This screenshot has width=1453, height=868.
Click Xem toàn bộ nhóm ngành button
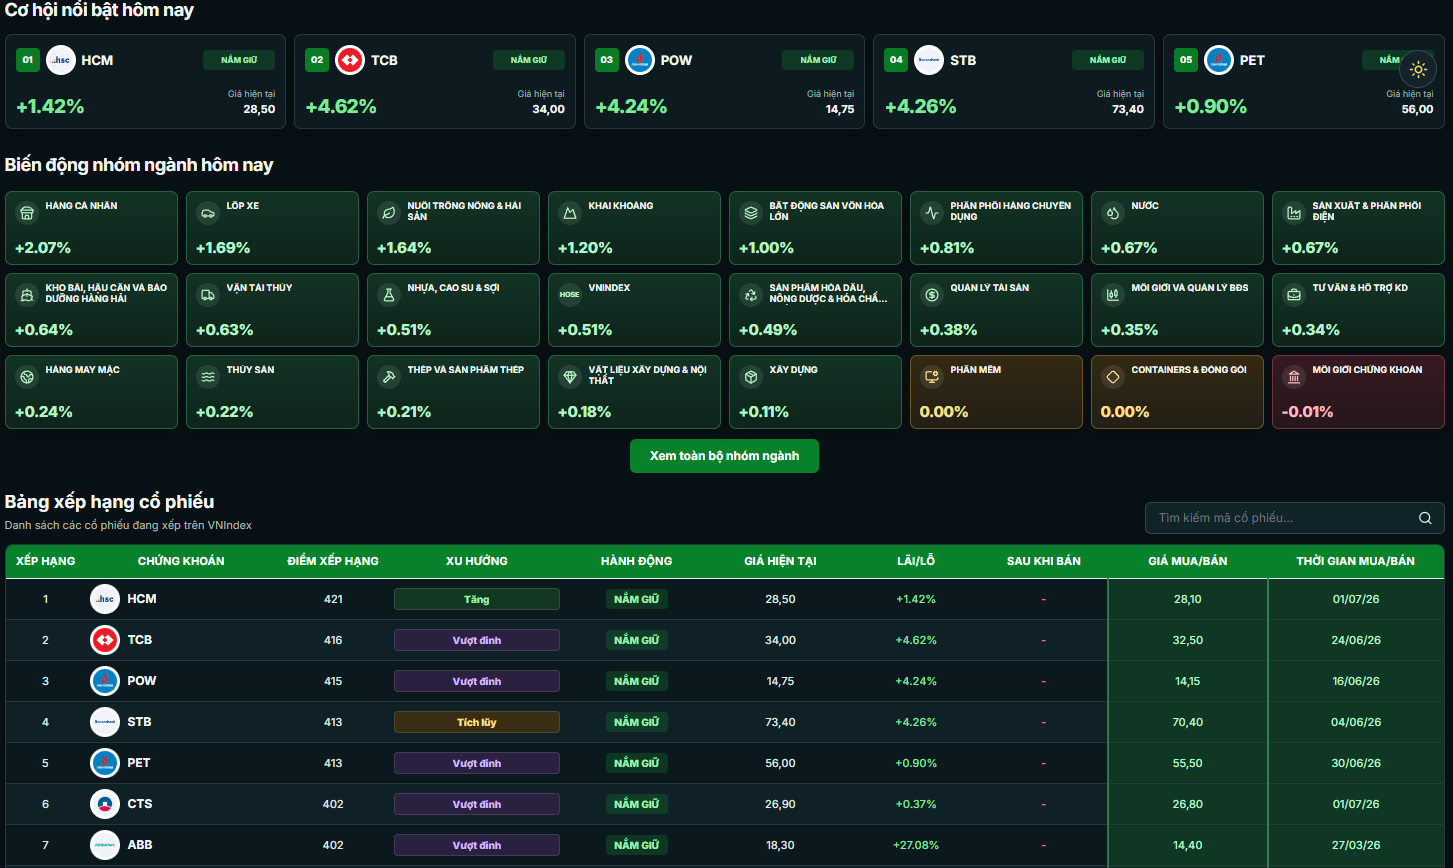(x=724, y=456)
